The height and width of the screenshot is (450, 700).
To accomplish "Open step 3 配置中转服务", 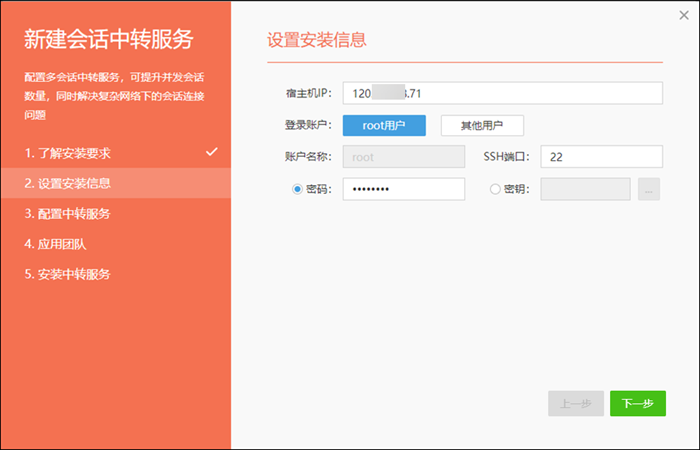I will coord(68,213).
